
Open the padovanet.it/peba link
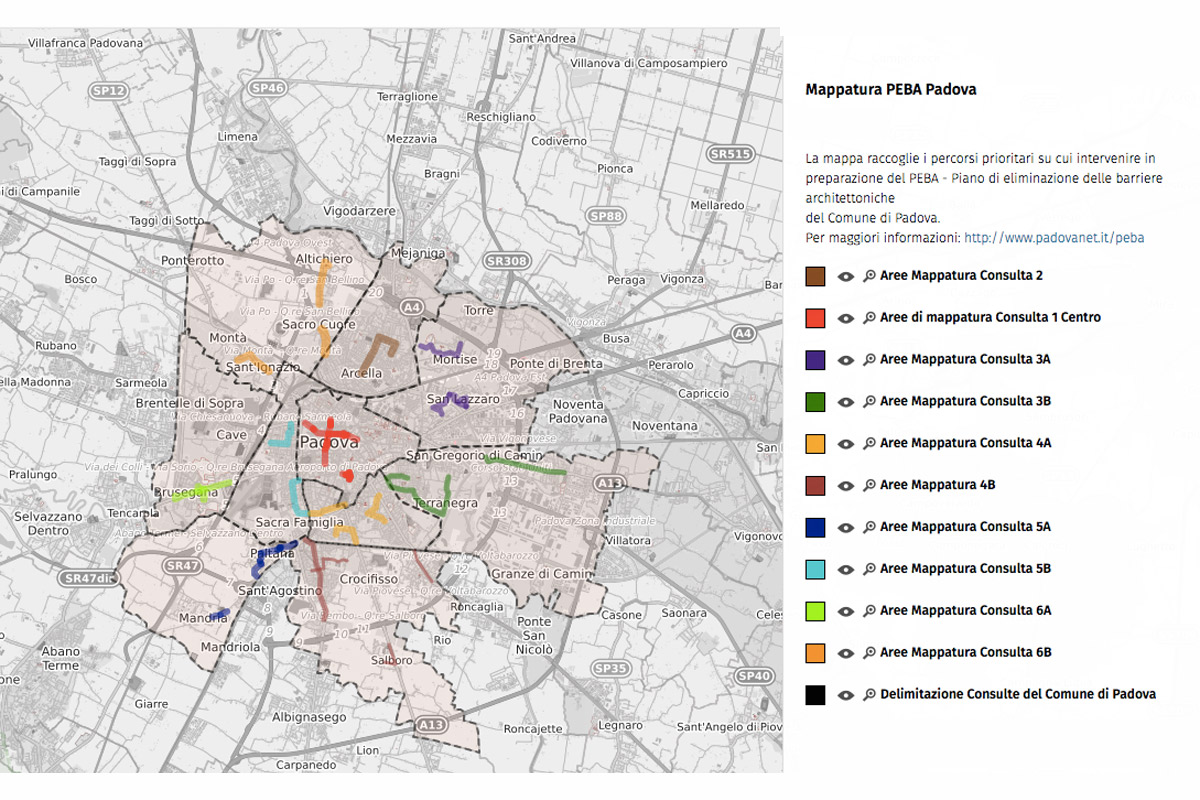tap(1053, 238)
